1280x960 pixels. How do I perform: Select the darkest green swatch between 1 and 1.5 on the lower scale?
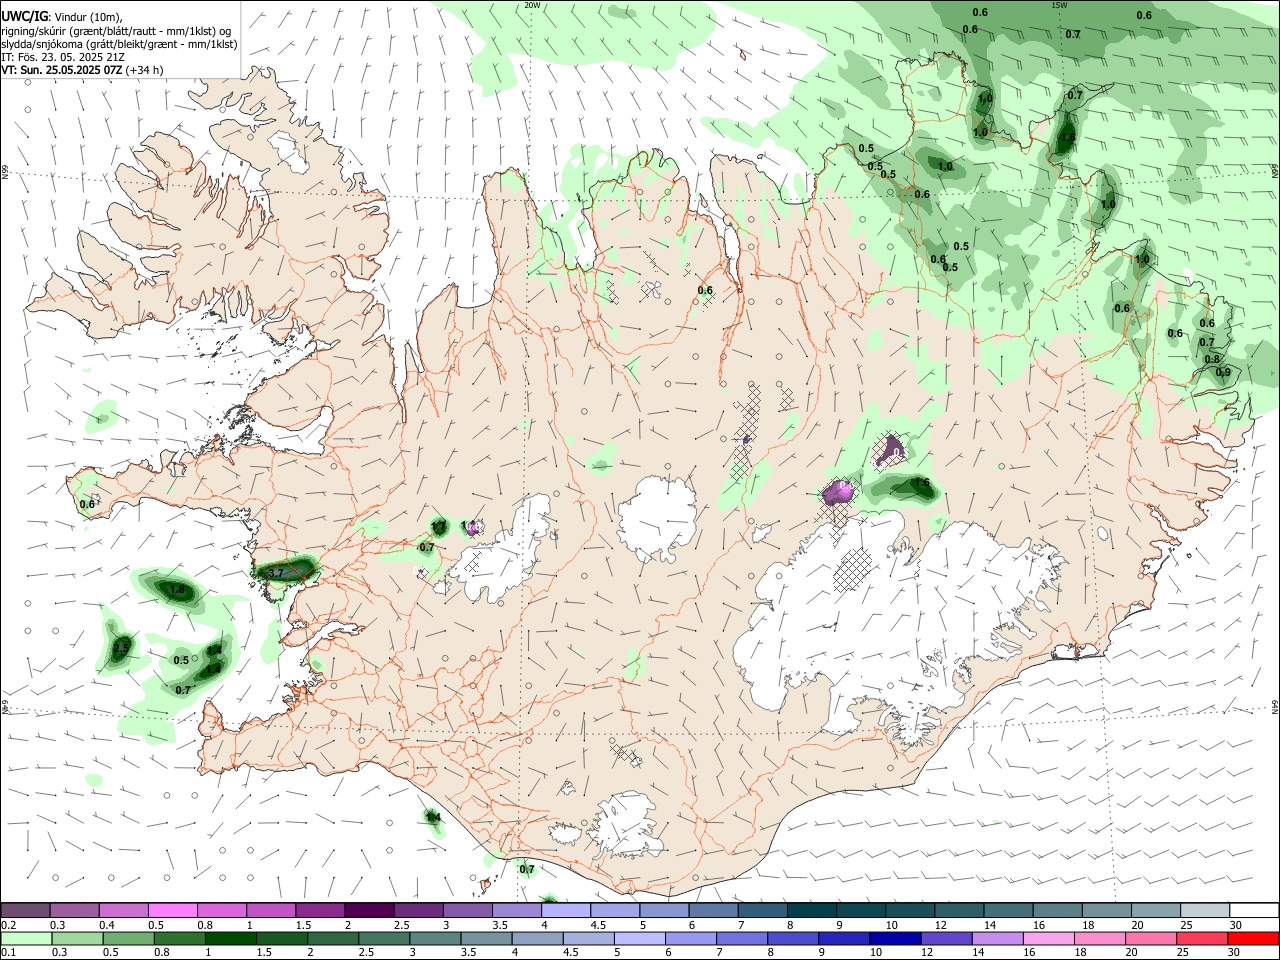[x=230, y=938]
